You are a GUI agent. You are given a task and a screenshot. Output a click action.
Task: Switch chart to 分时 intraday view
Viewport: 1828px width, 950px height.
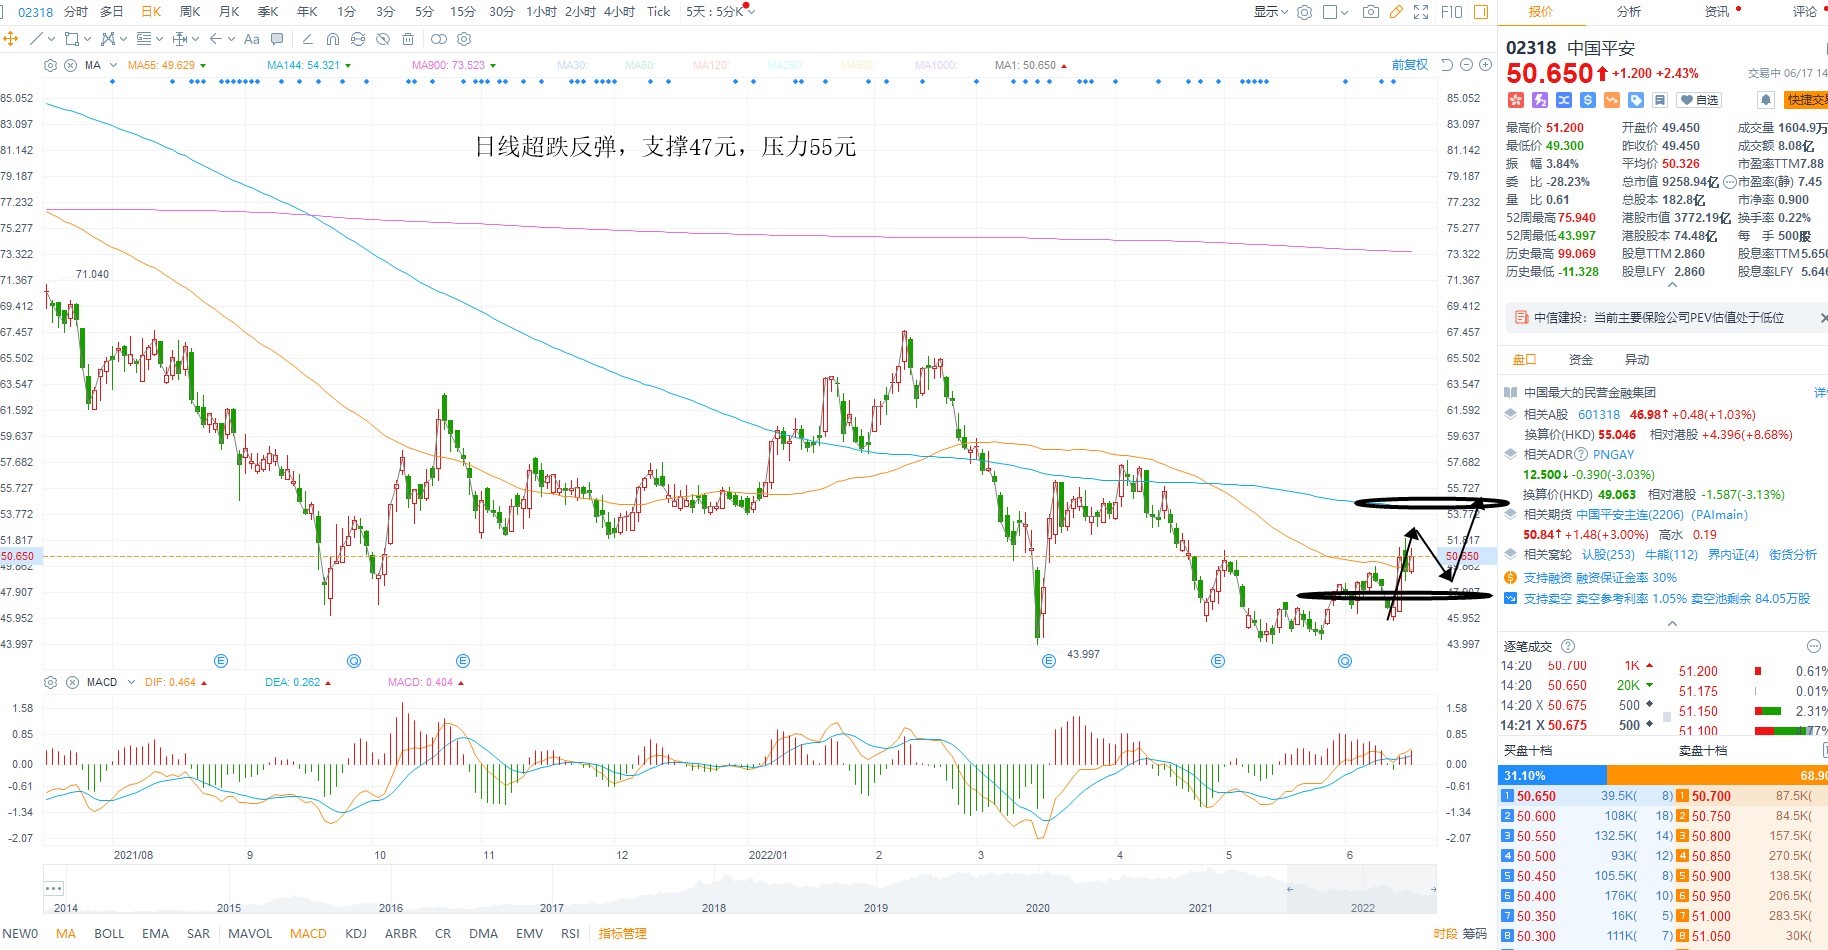tap(75, 12)
